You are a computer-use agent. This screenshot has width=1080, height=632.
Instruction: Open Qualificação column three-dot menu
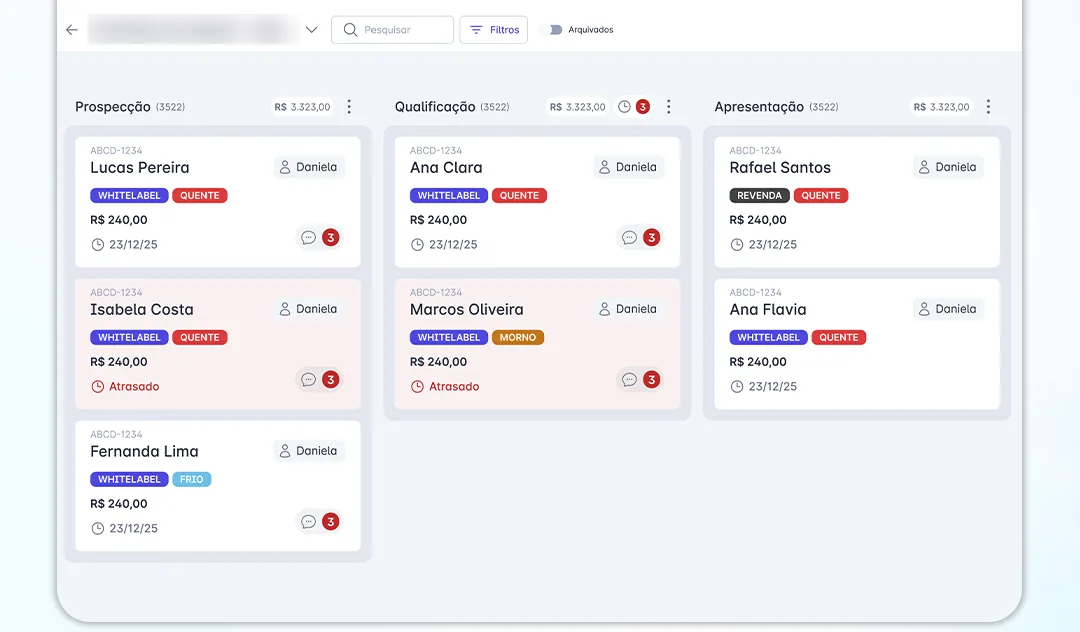[x=669, y=107]
